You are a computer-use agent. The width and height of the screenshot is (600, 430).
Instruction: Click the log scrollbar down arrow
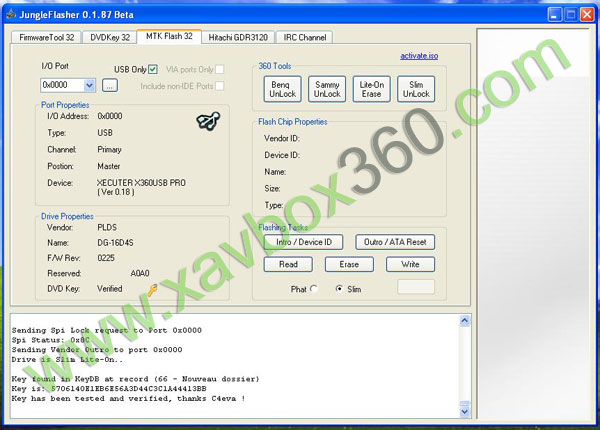pyautogui.click(x=465, y=412)
